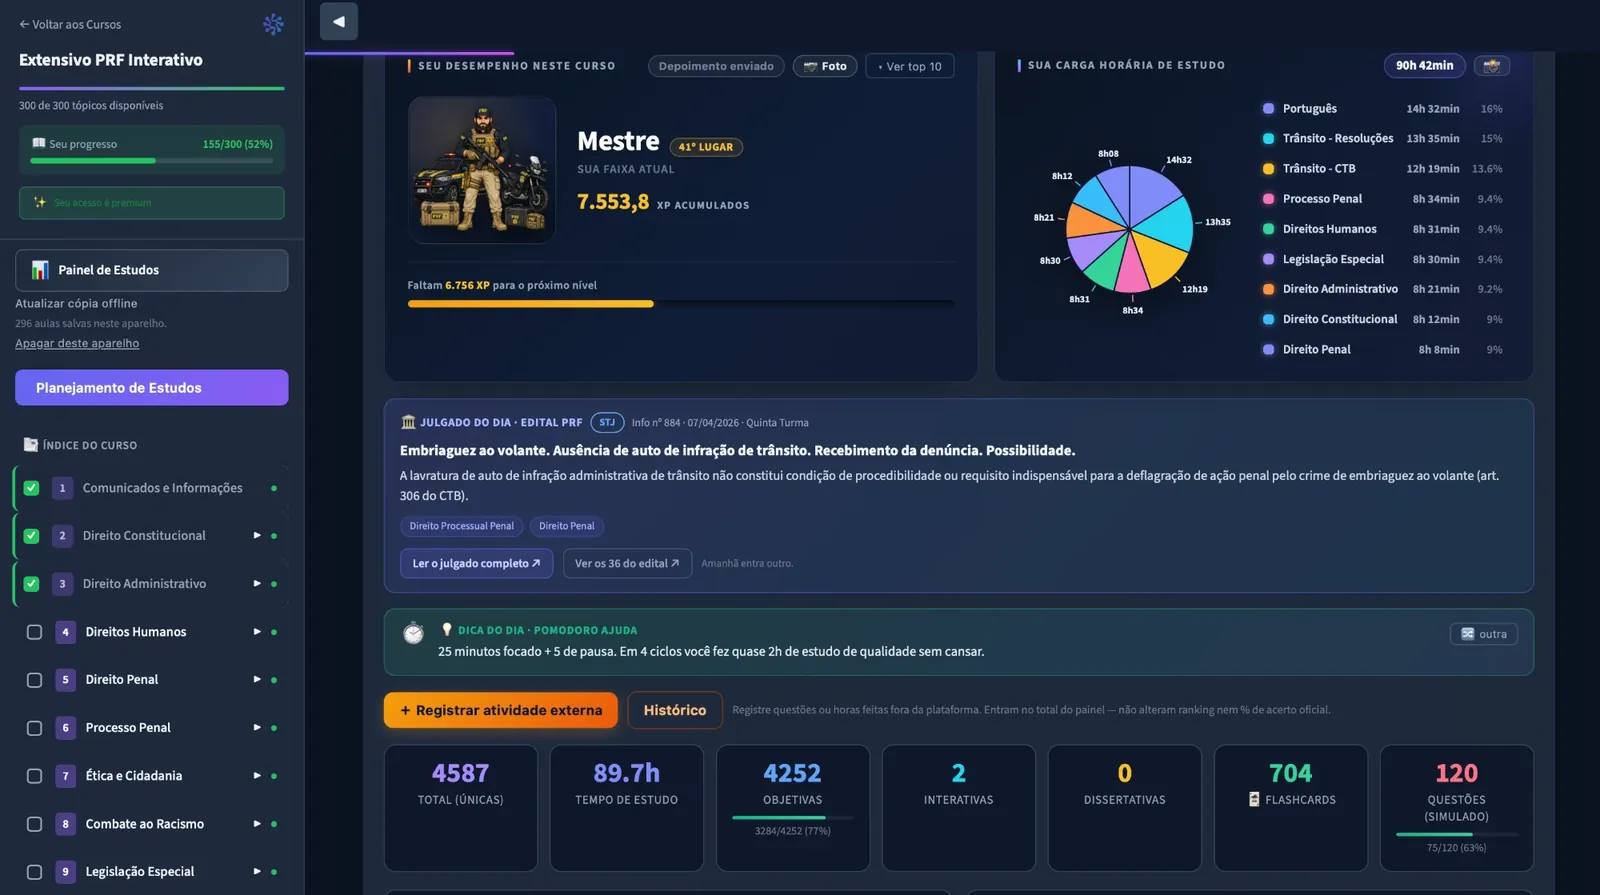
Task: Select the Direito Penal tag chip
Action: pos(567,526)
